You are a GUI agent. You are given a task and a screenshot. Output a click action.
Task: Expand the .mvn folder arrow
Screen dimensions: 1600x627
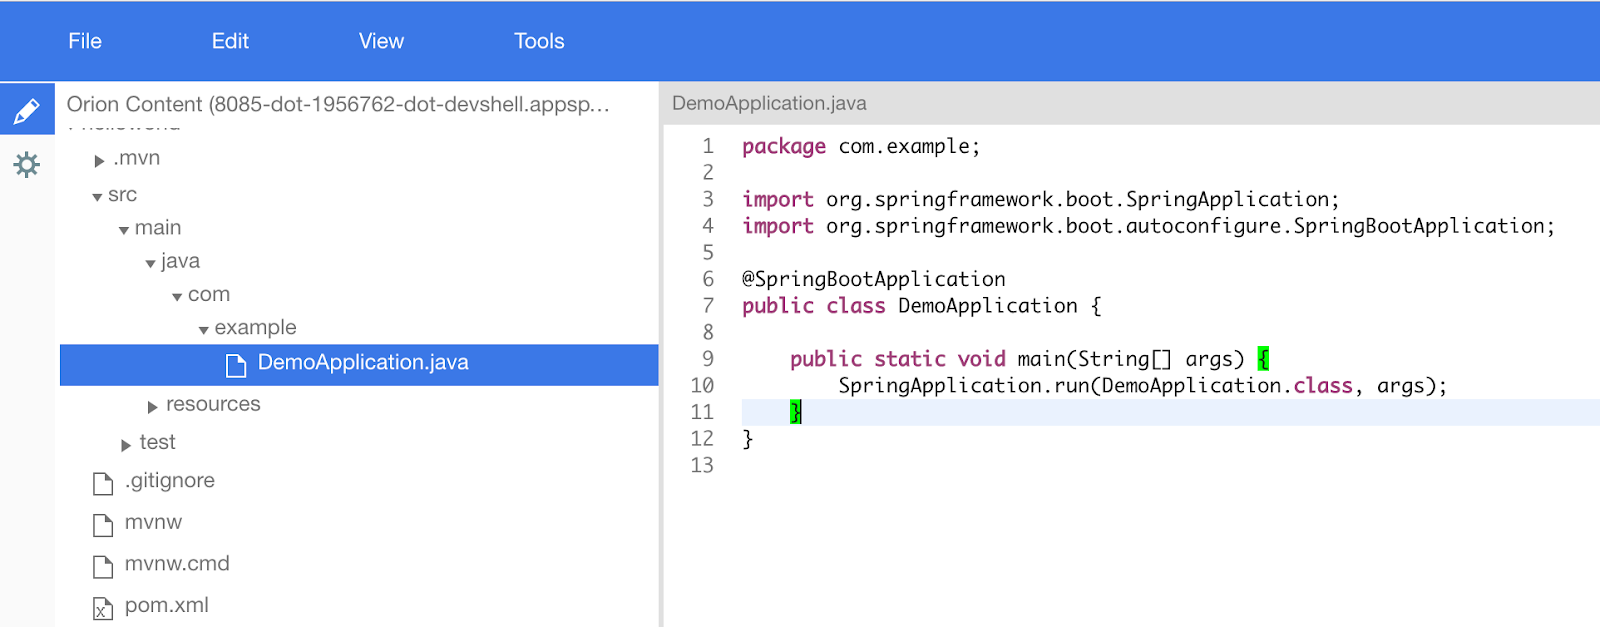(x=99, y=161)
